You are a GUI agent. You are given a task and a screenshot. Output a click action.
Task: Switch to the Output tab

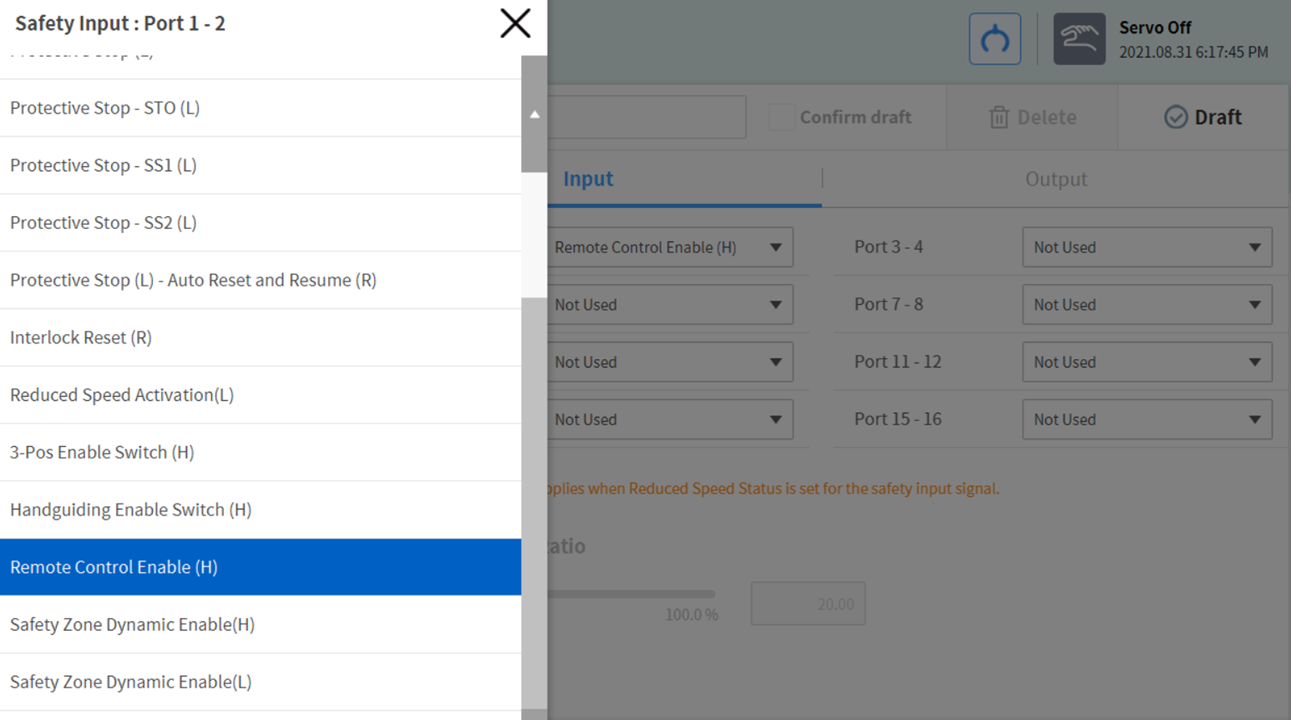[x=1055, y=180]
